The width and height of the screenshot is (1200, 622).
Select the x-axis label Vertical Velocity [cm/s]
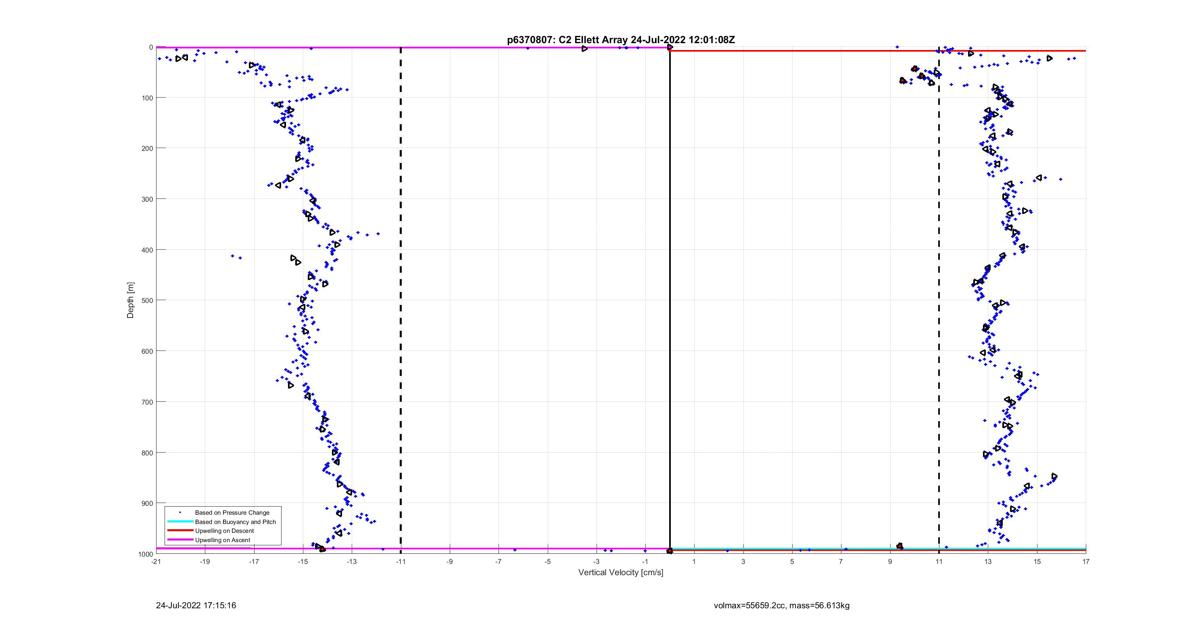pyautogui.click(x=621, y=573)
